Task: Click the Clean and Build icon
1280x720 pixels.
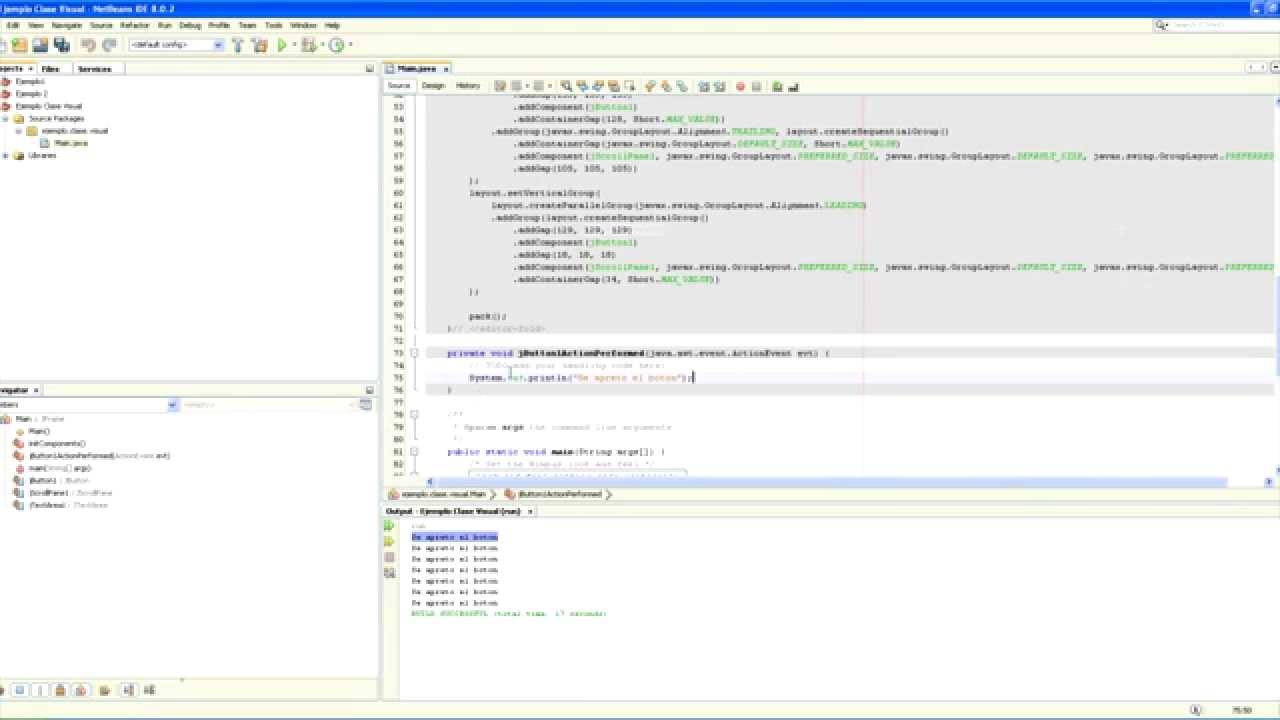Action: tap(259, 45)
